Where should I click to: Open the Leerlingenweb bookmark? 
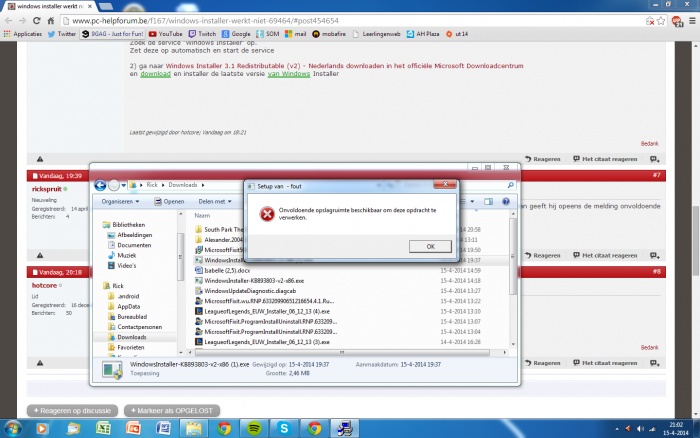point(376,34)
